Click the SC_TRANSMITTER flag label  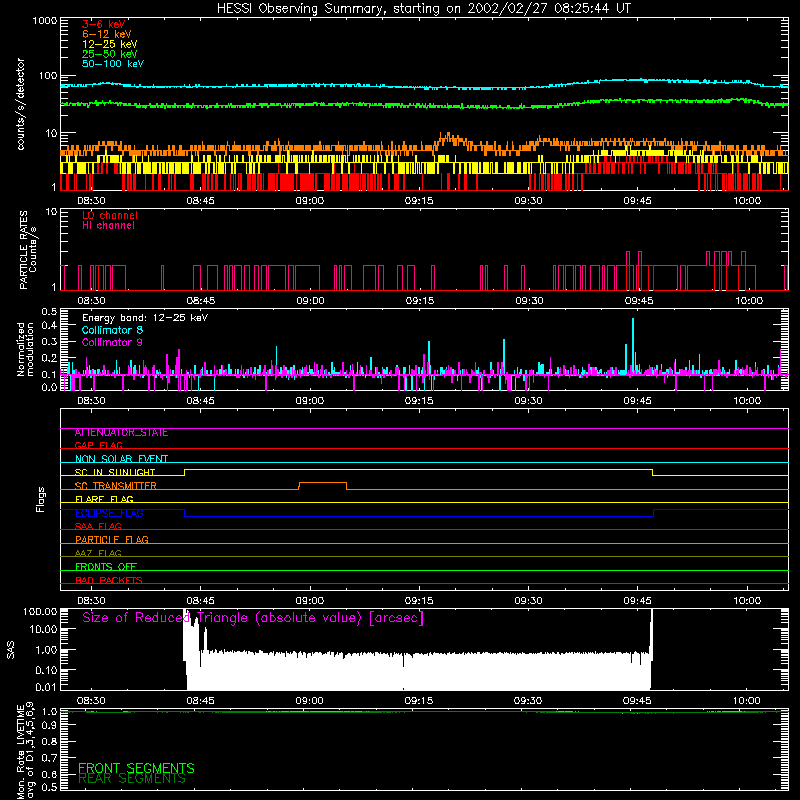point(115,486)
